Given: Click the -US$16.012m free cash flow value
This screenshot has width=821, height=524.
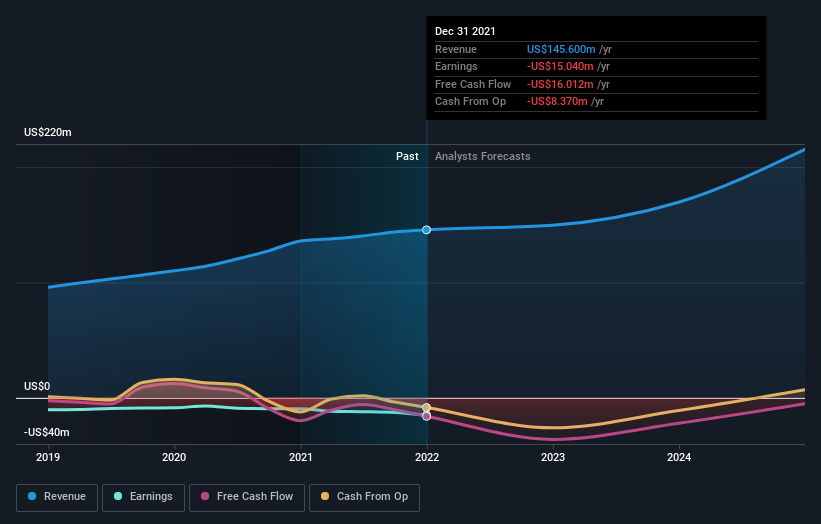Looking at the screenshot, I should click(560, 84).
